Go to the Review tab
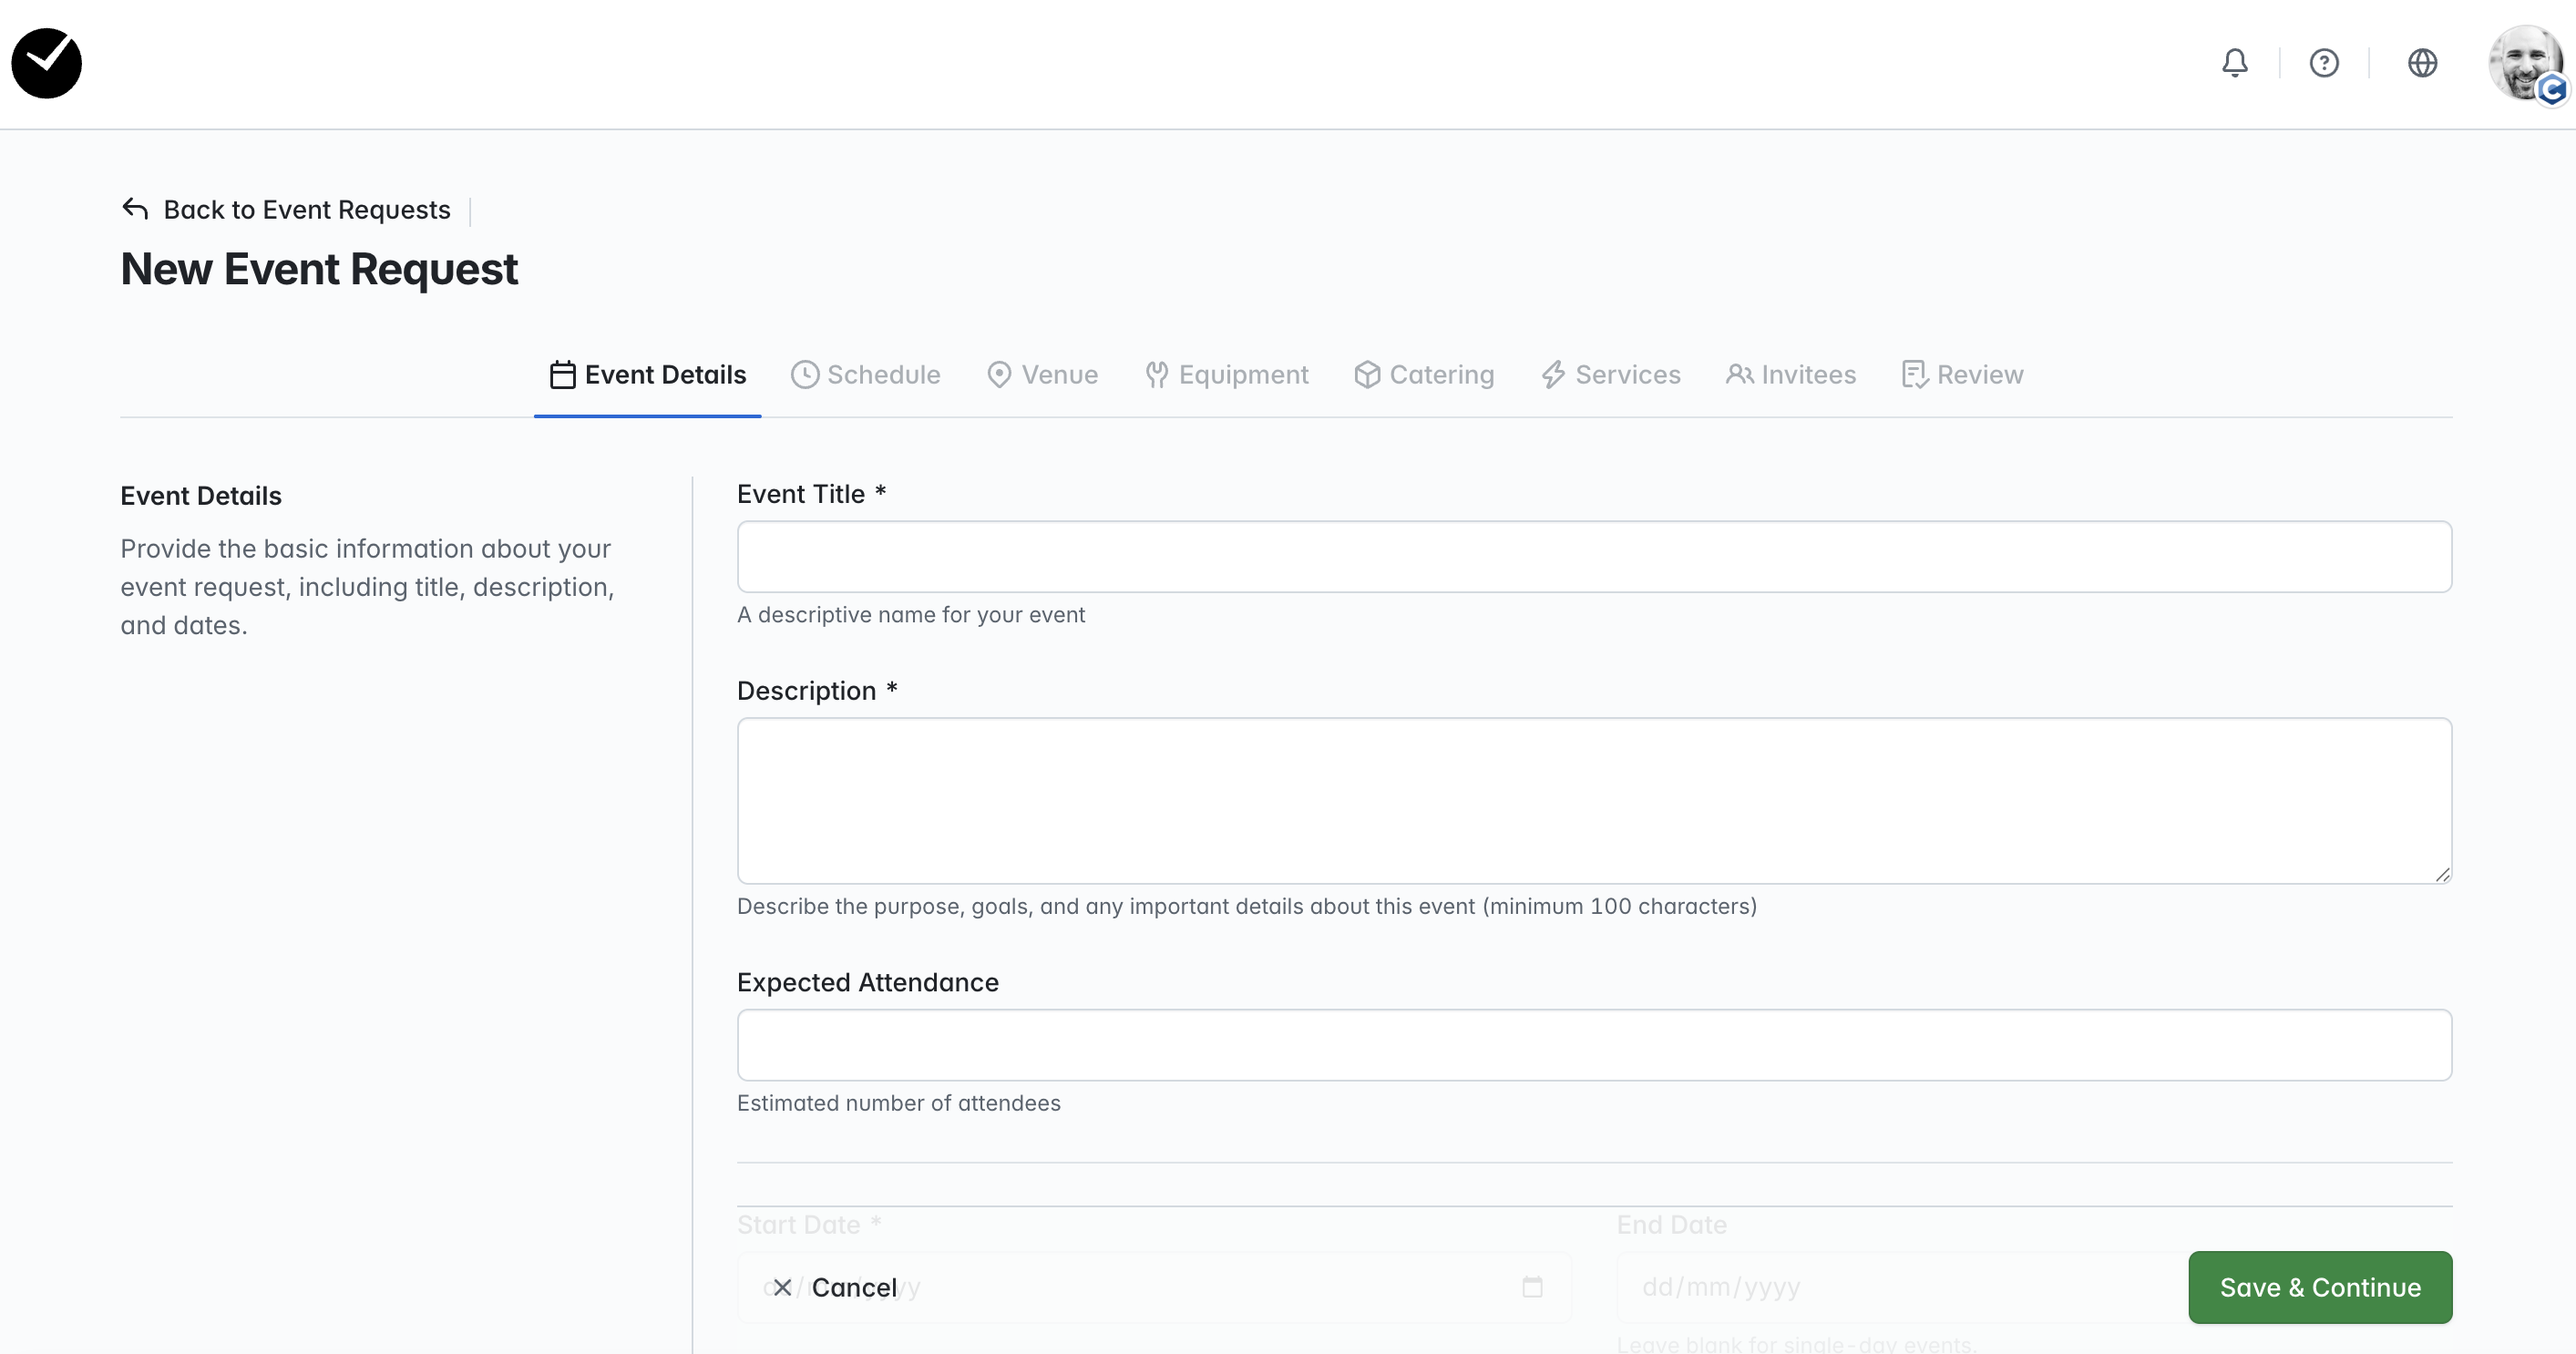This screenshot has height=1354, width=2576. (x=1962, y=375)
